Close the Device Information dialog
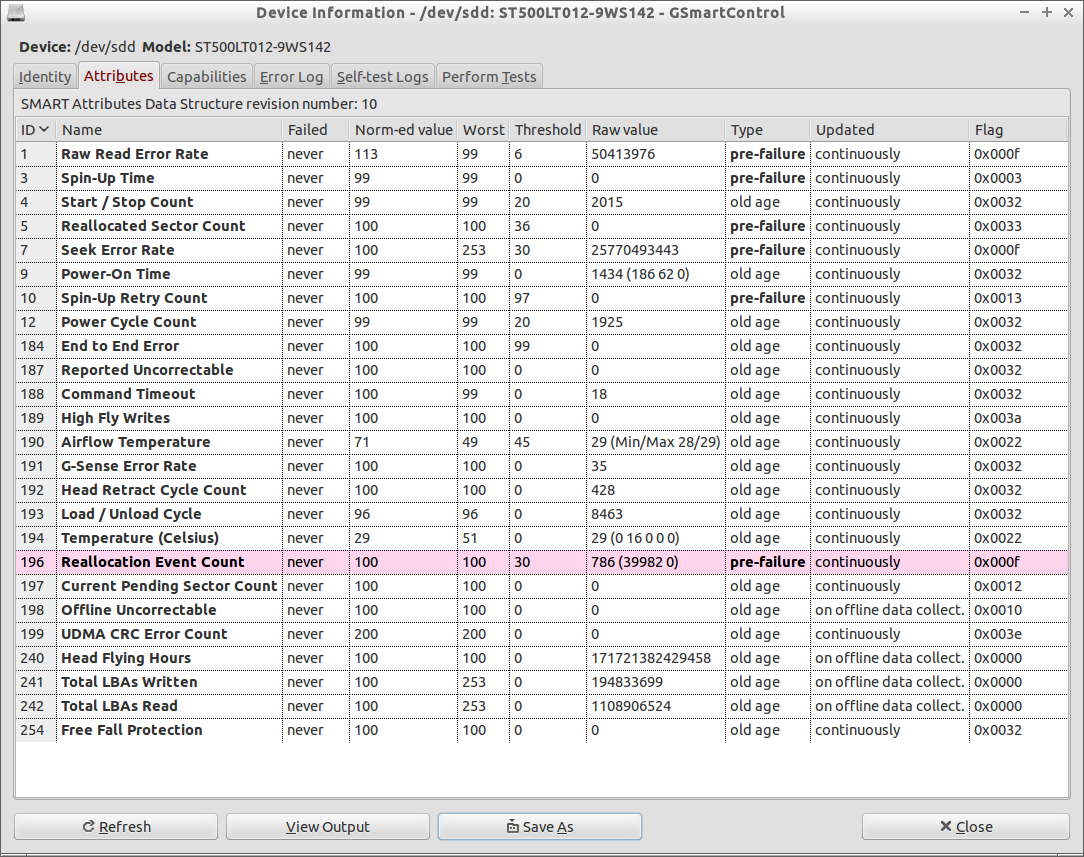Viewport: 1084px width, 857px height. [966, 827]
